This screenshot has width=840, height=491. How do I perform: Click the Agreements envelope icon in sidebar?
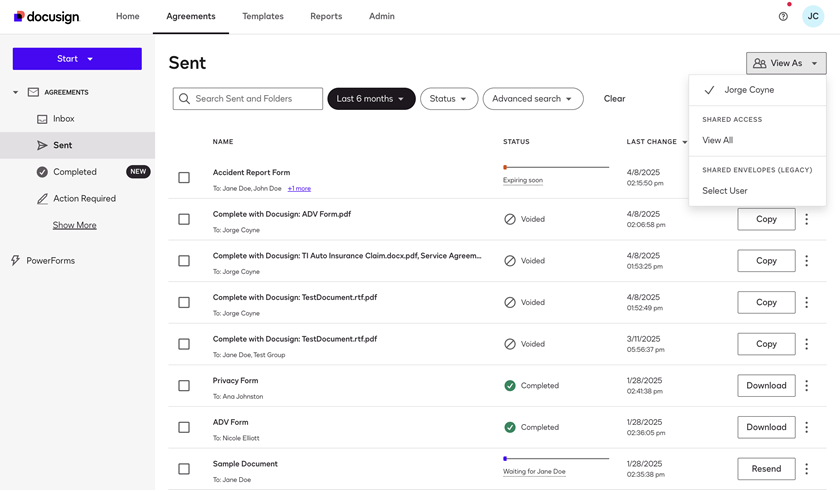click(x=33, y=92)
